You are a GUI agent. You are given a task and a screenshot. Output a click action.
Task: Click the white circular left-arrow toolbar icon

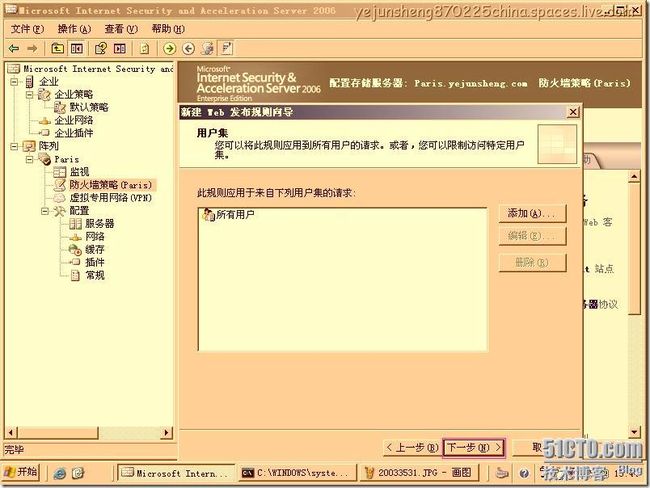(x=189, y=49)
